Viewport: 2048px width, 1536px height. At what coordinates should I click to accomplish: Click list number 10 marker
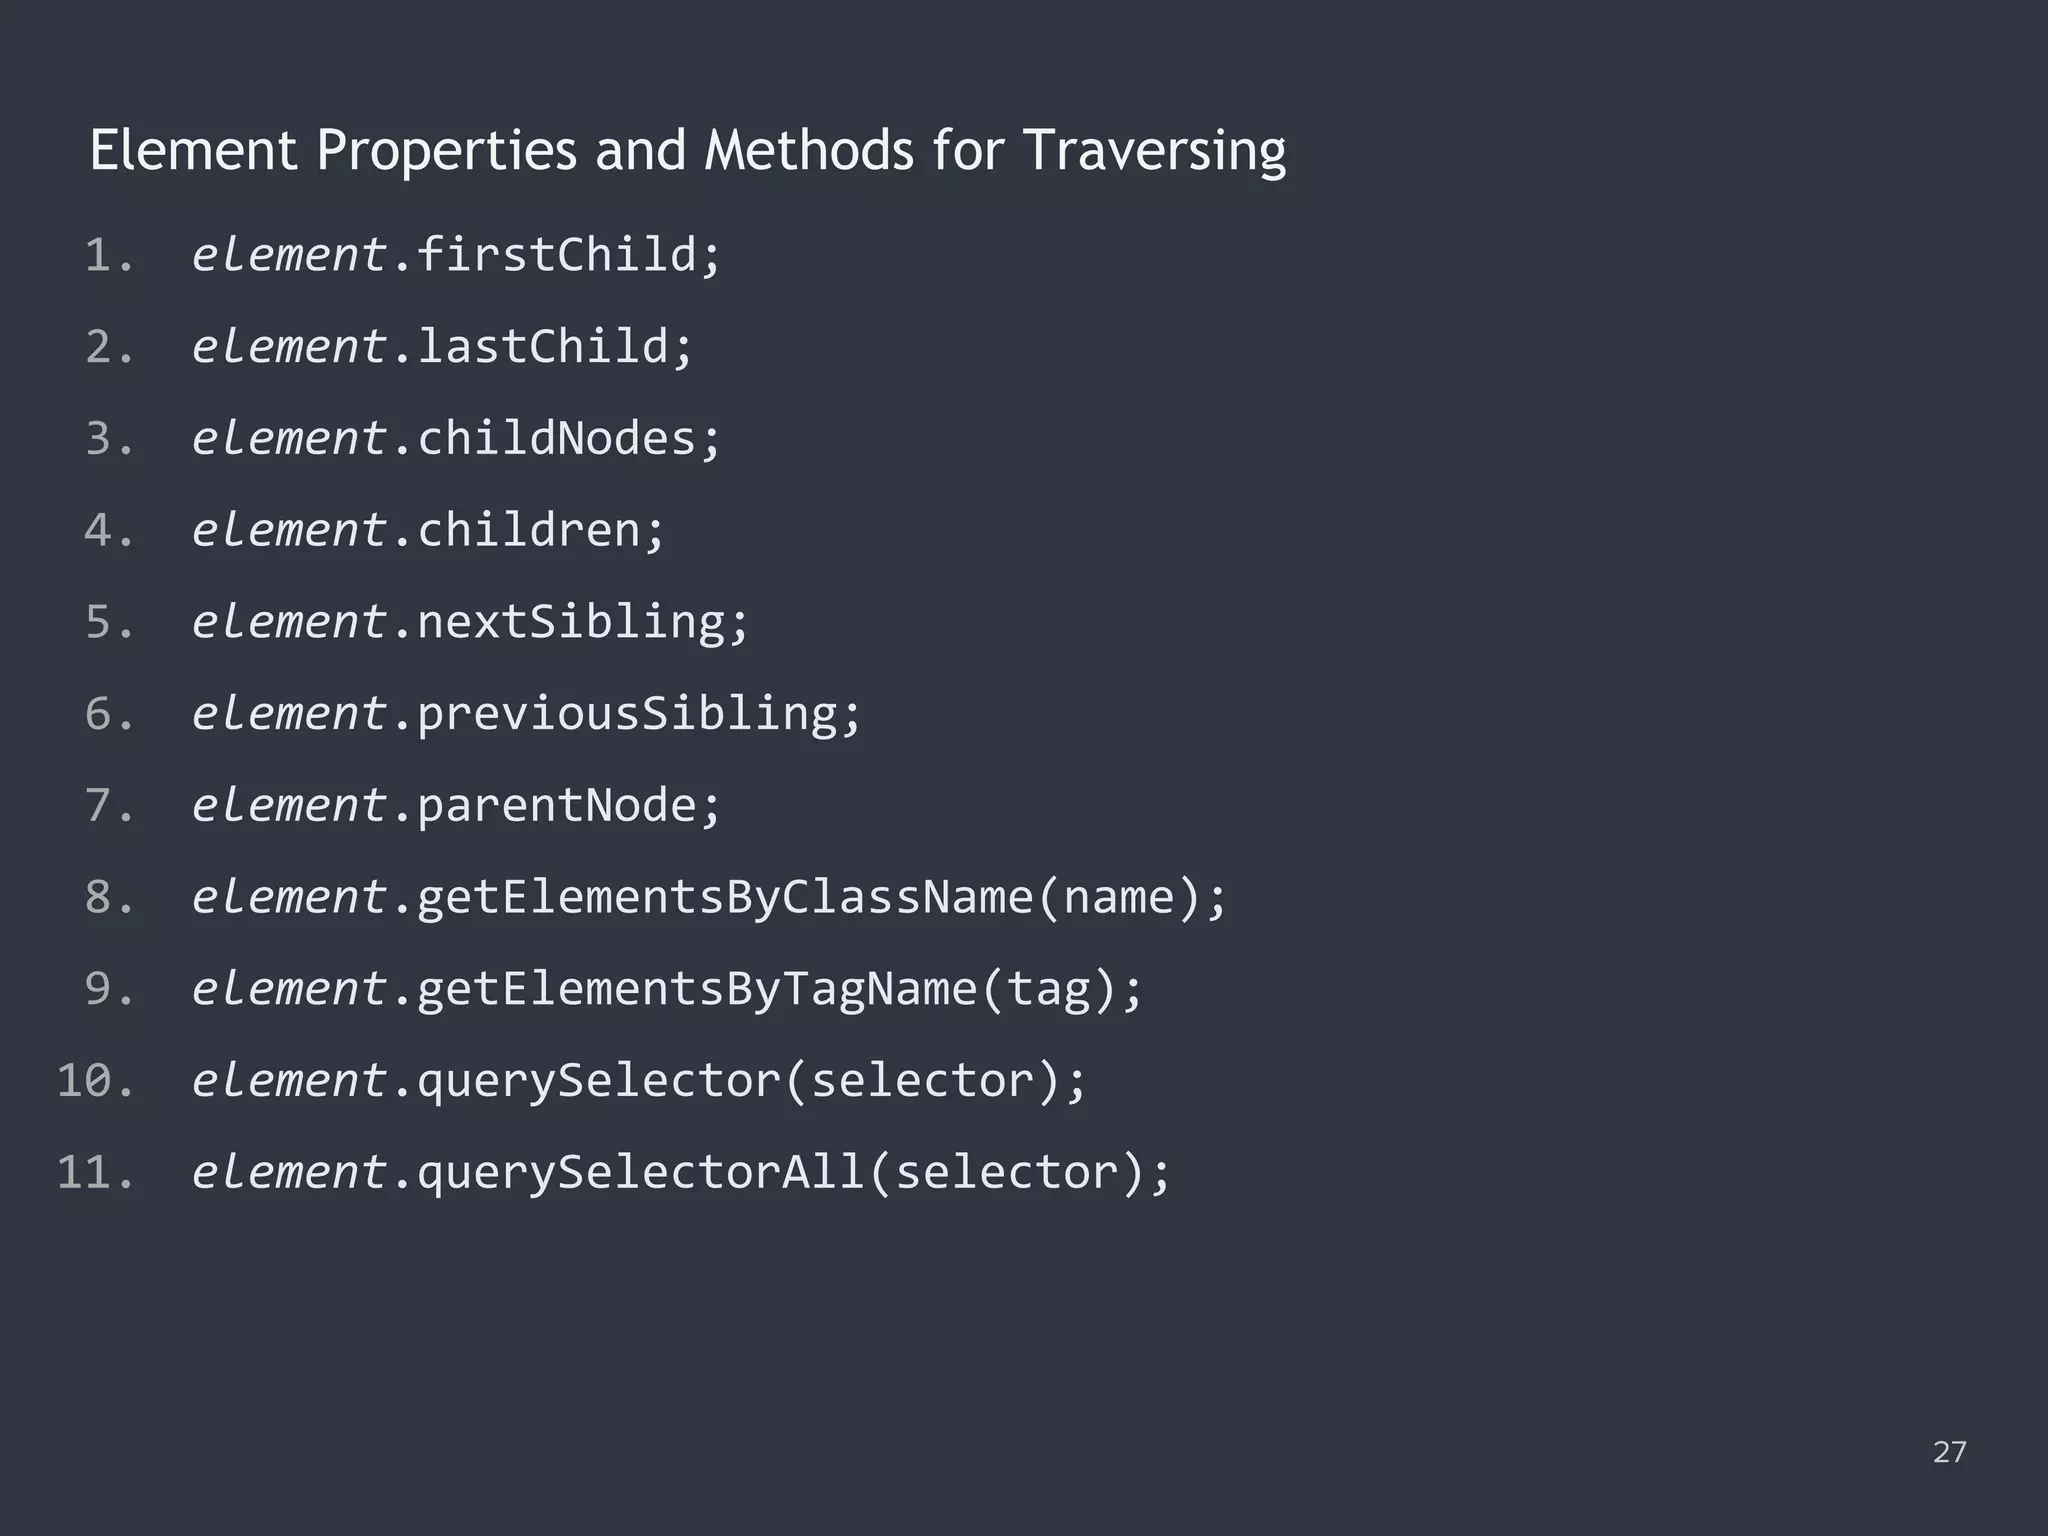[x=96, y=1081]
